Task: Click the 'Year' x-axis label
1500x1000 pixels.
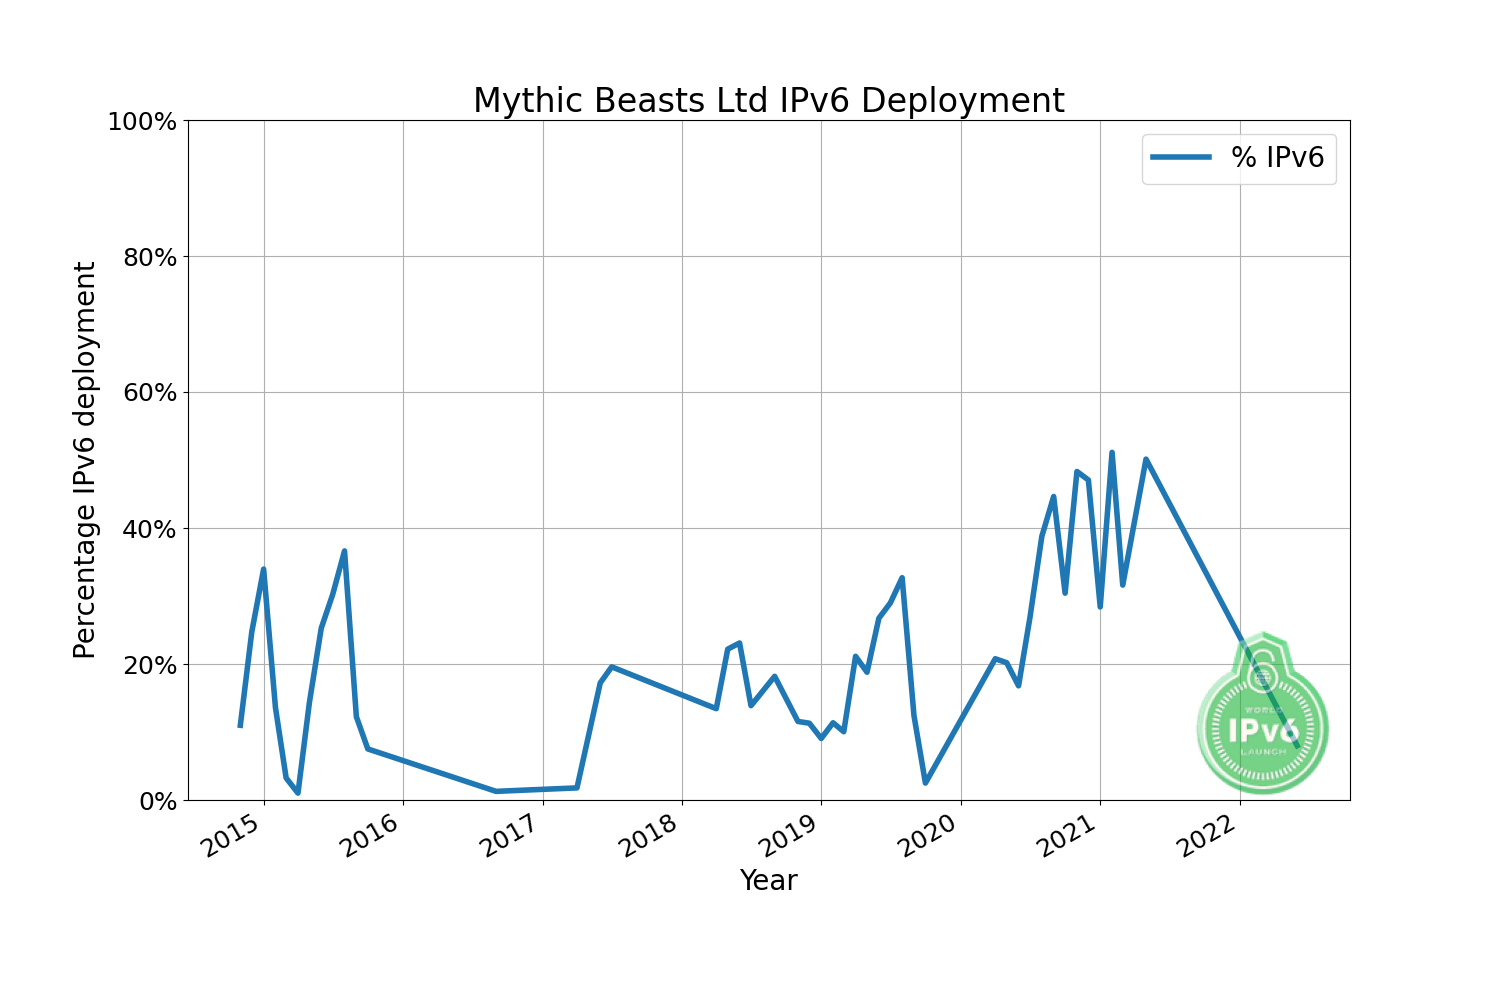Action: point(768,881)
